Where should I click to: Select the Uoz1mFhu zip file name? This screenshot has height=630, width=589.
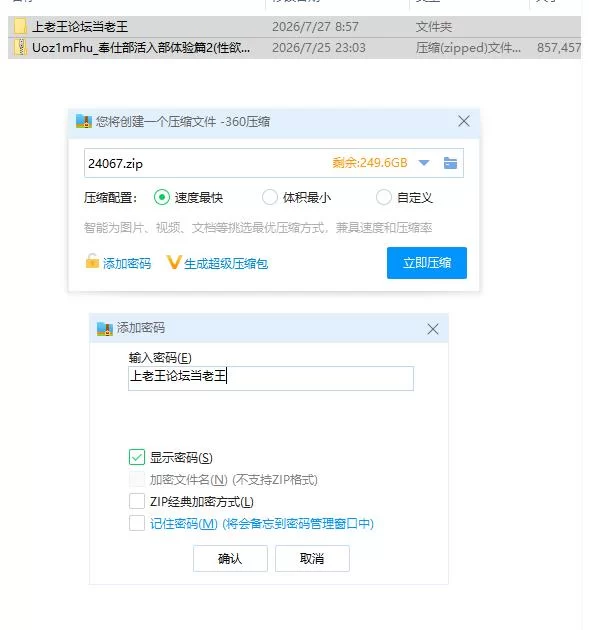tap(141, 47)
